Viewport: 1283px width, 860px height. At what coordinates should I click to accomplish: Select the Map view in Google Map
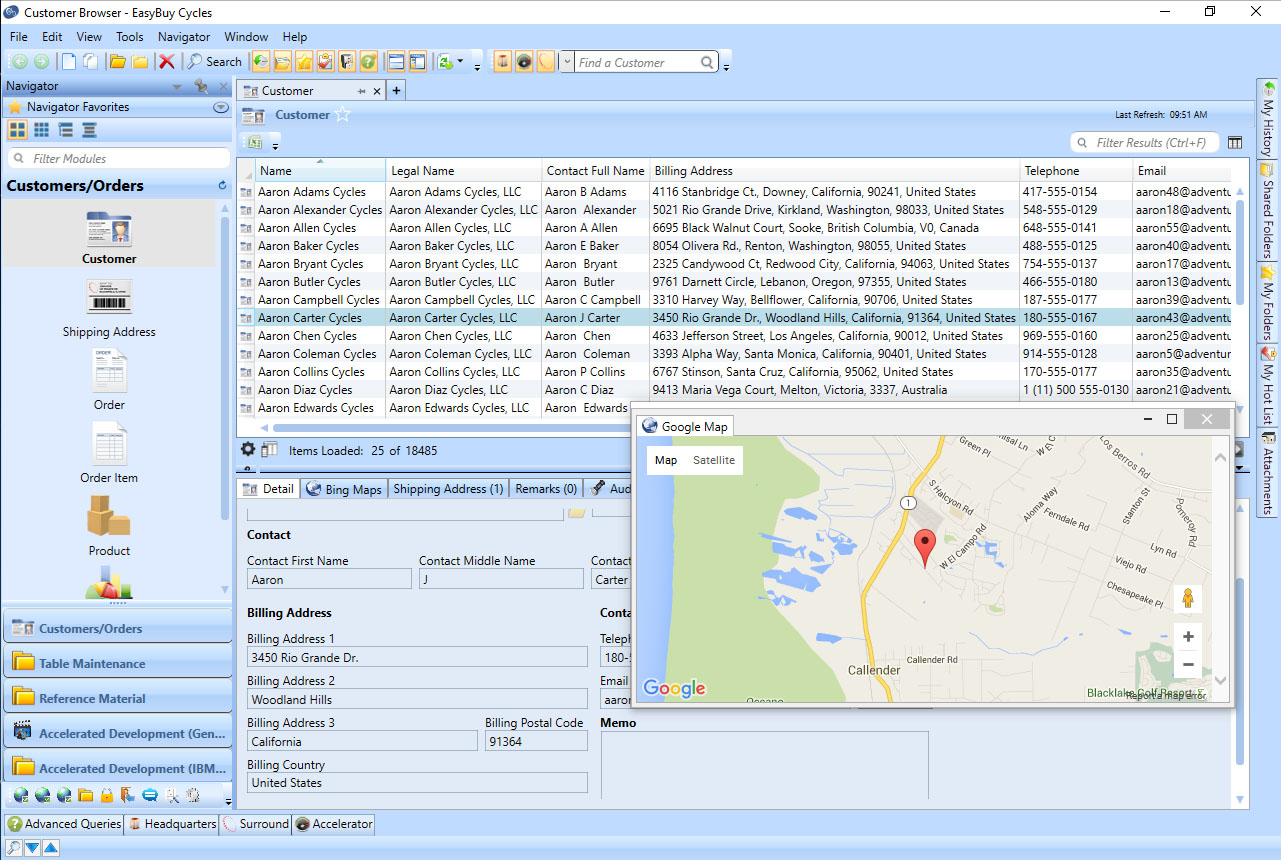tap(666, 460)
